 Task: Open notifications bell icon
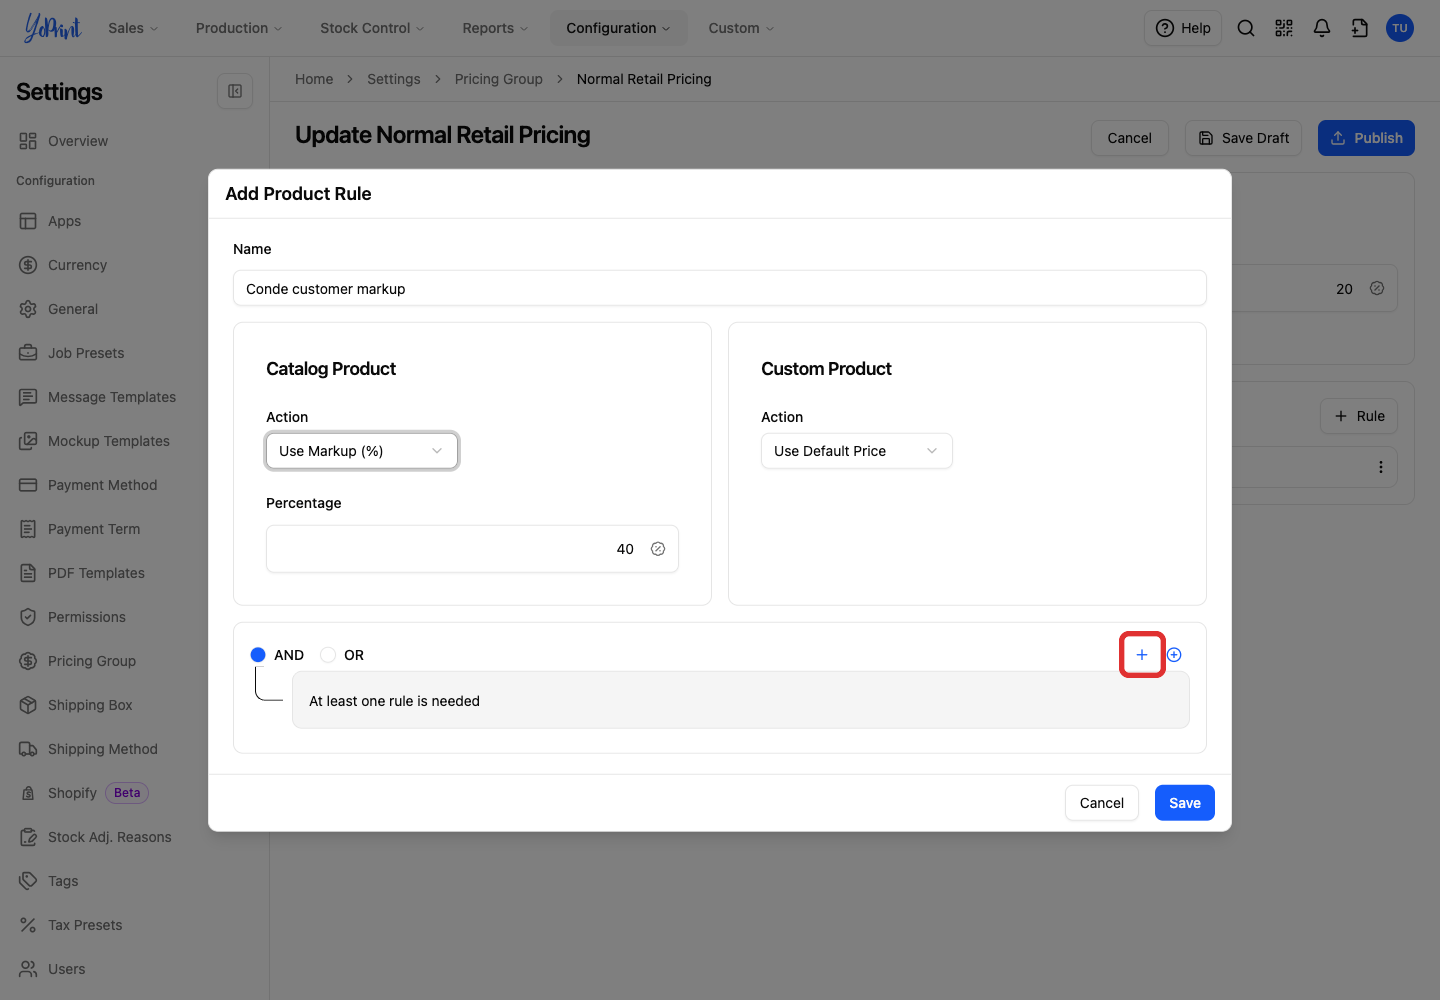(x=1322, y=28)
